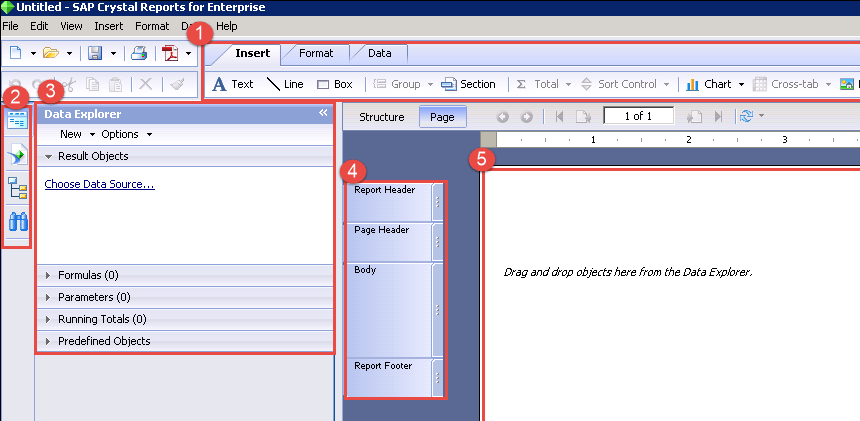Click the Save disk icon
The width and height of the screenshot is (860, 421).
pos(94,52)
